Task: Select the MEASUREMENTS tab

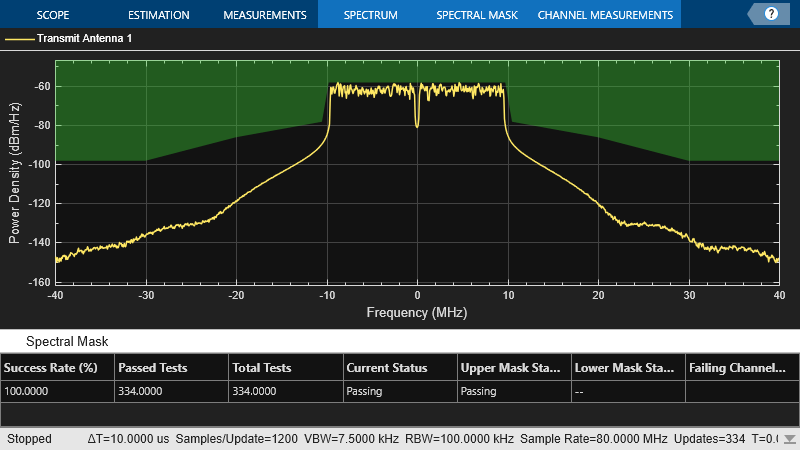Action: point(264,15)
